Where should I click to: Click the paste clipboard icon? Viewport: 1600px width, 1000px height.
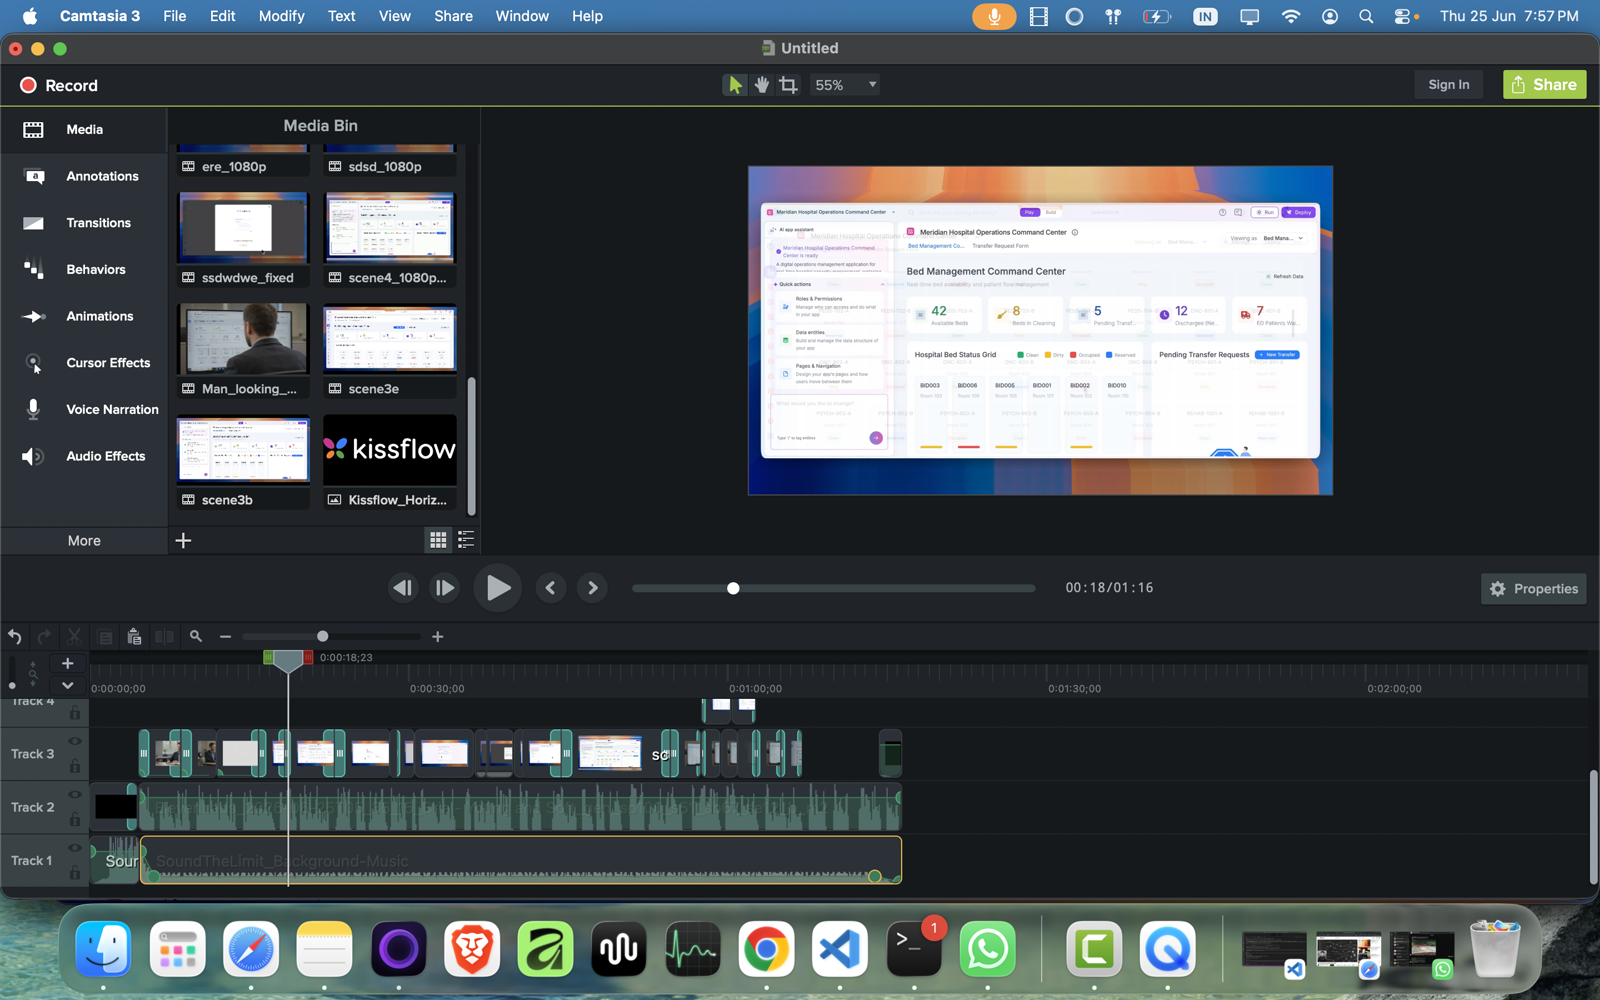(134, 637)
